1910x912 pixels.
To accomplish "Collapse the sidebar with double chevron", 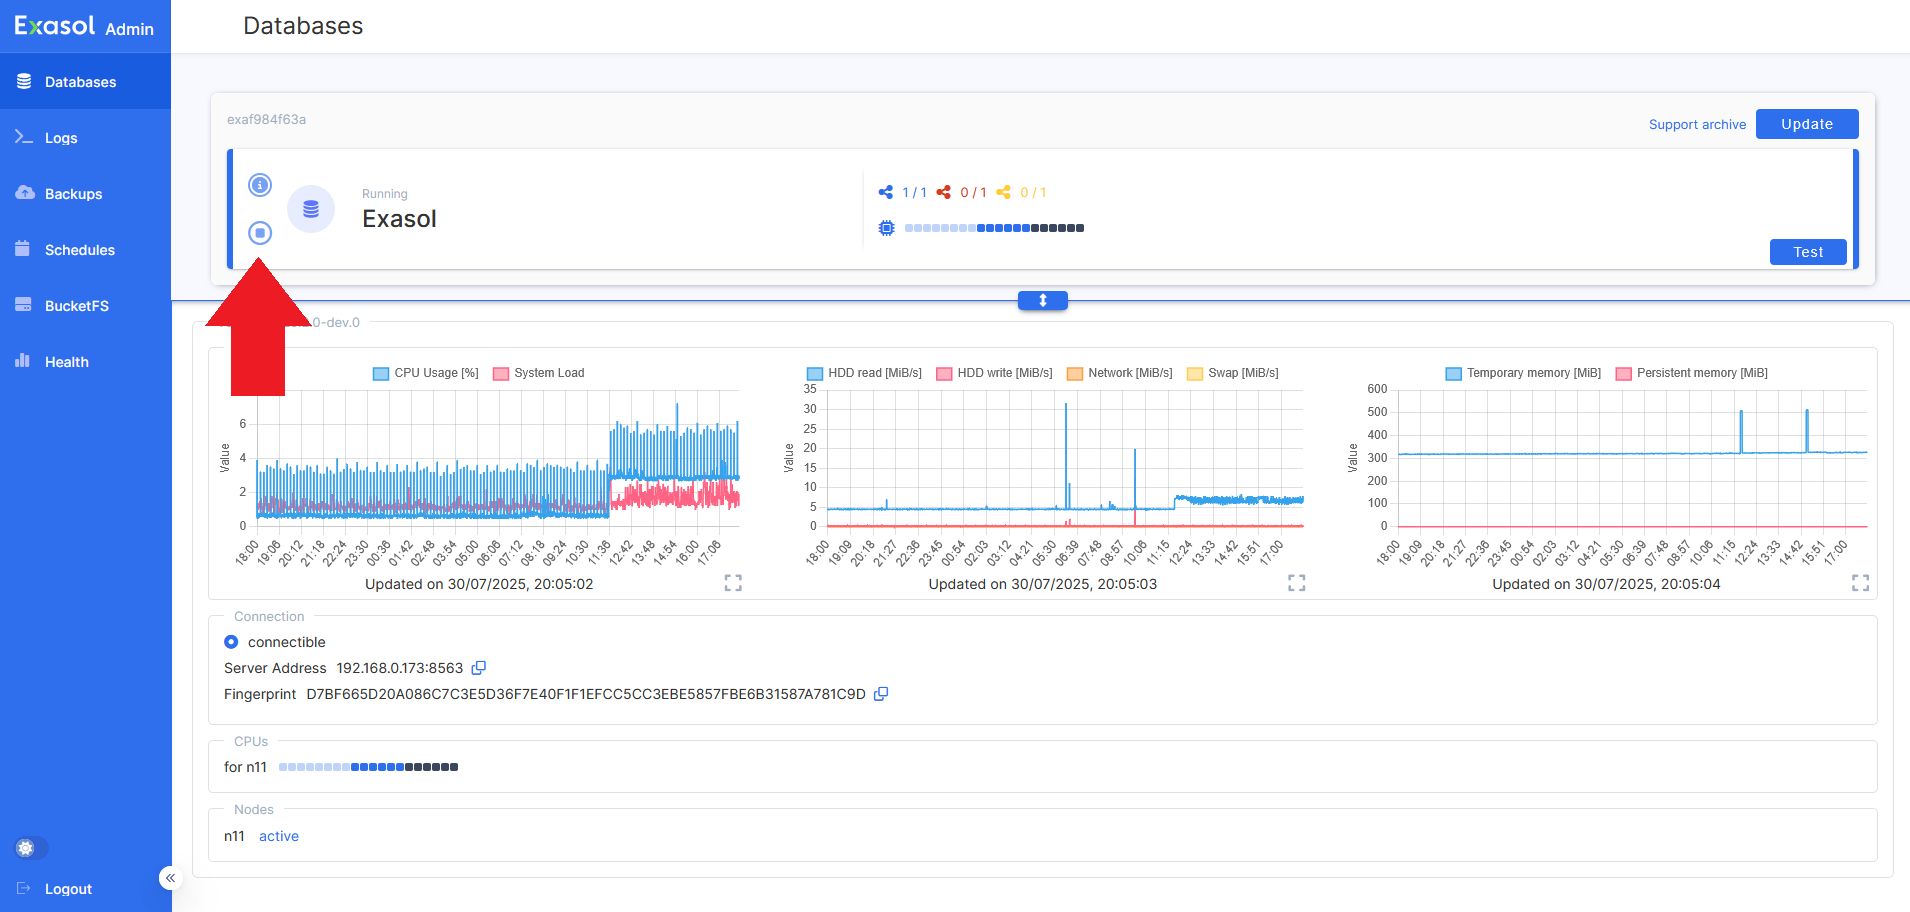I will [170, 878].
